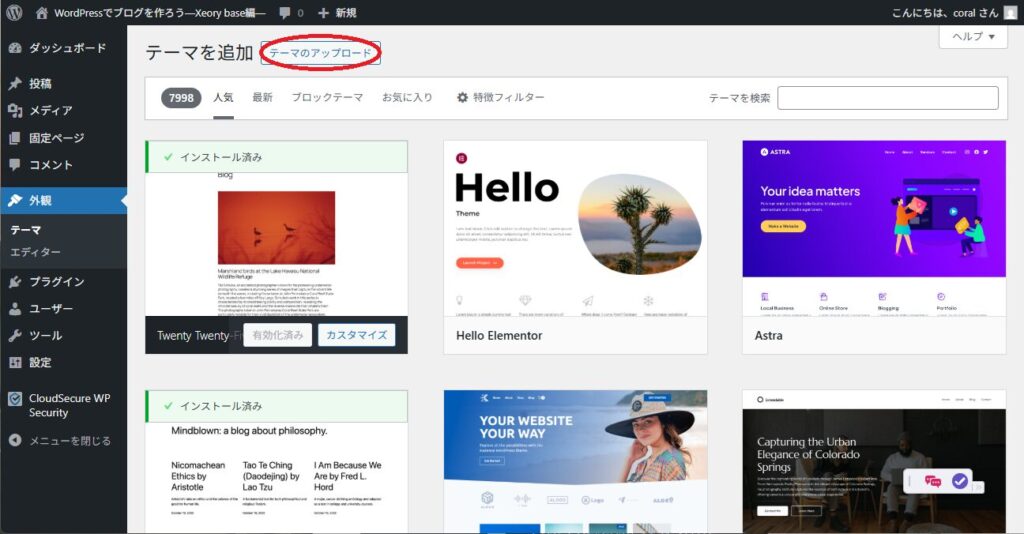Open the 特徴フィルター options
Viewport: 1024px width, 534px height.
[x=500, y=97]
